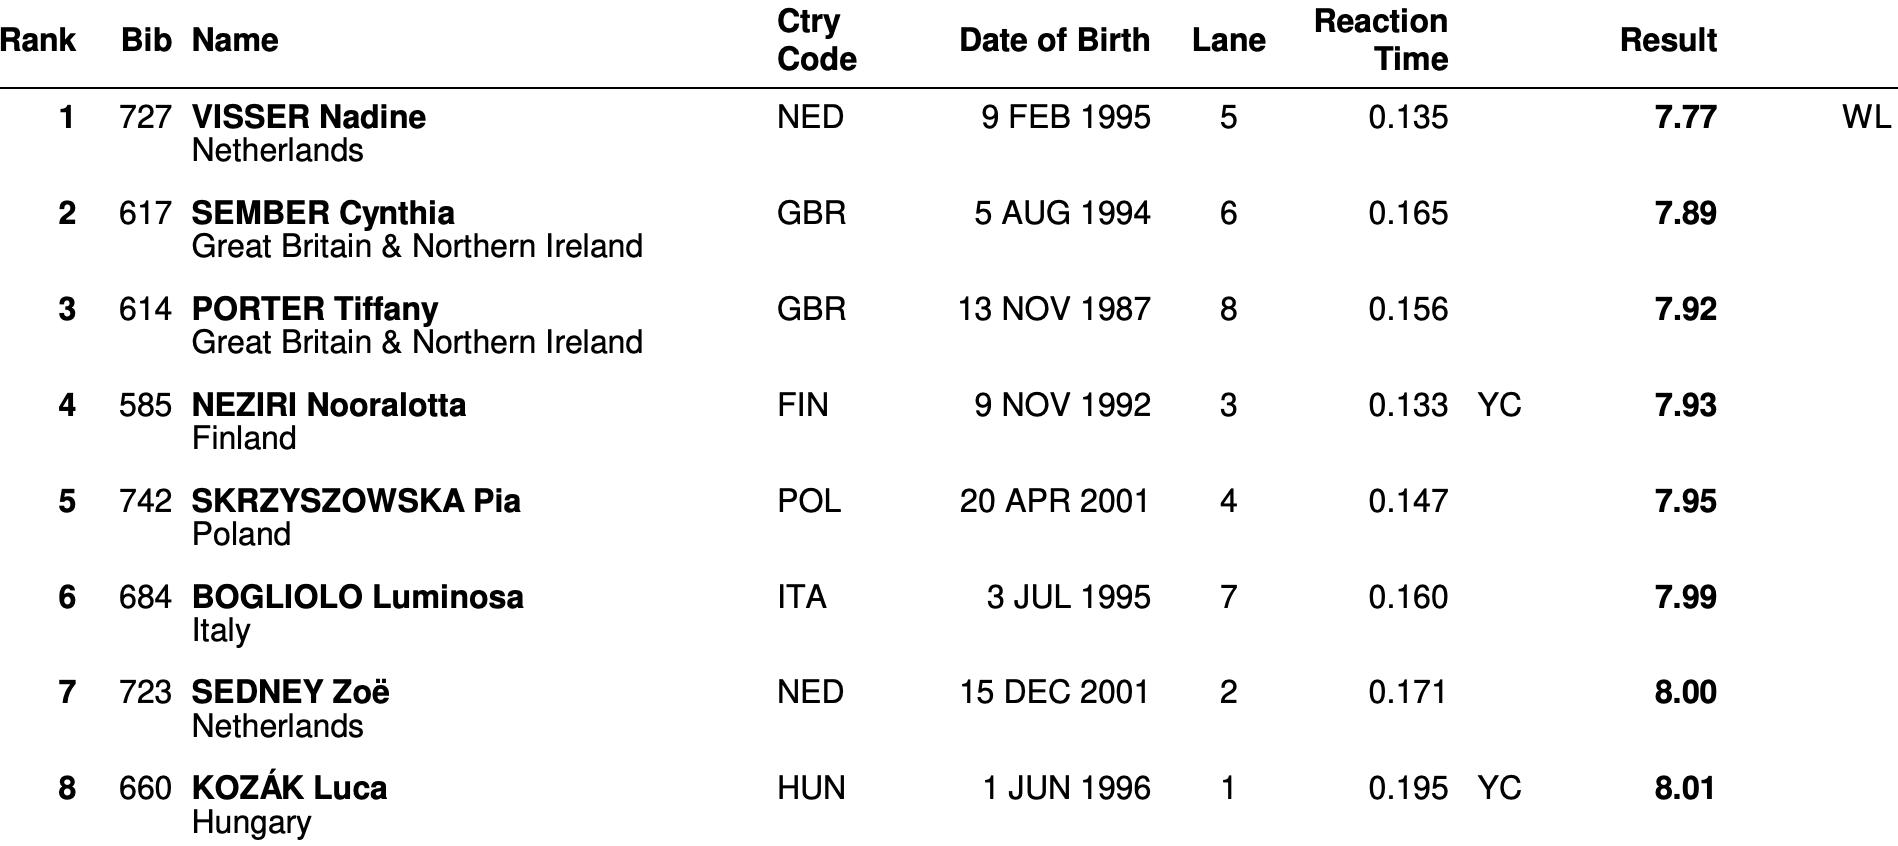1898x846 pixels.
Task: Select the winning result 7.77
Action: (1686, 117)
